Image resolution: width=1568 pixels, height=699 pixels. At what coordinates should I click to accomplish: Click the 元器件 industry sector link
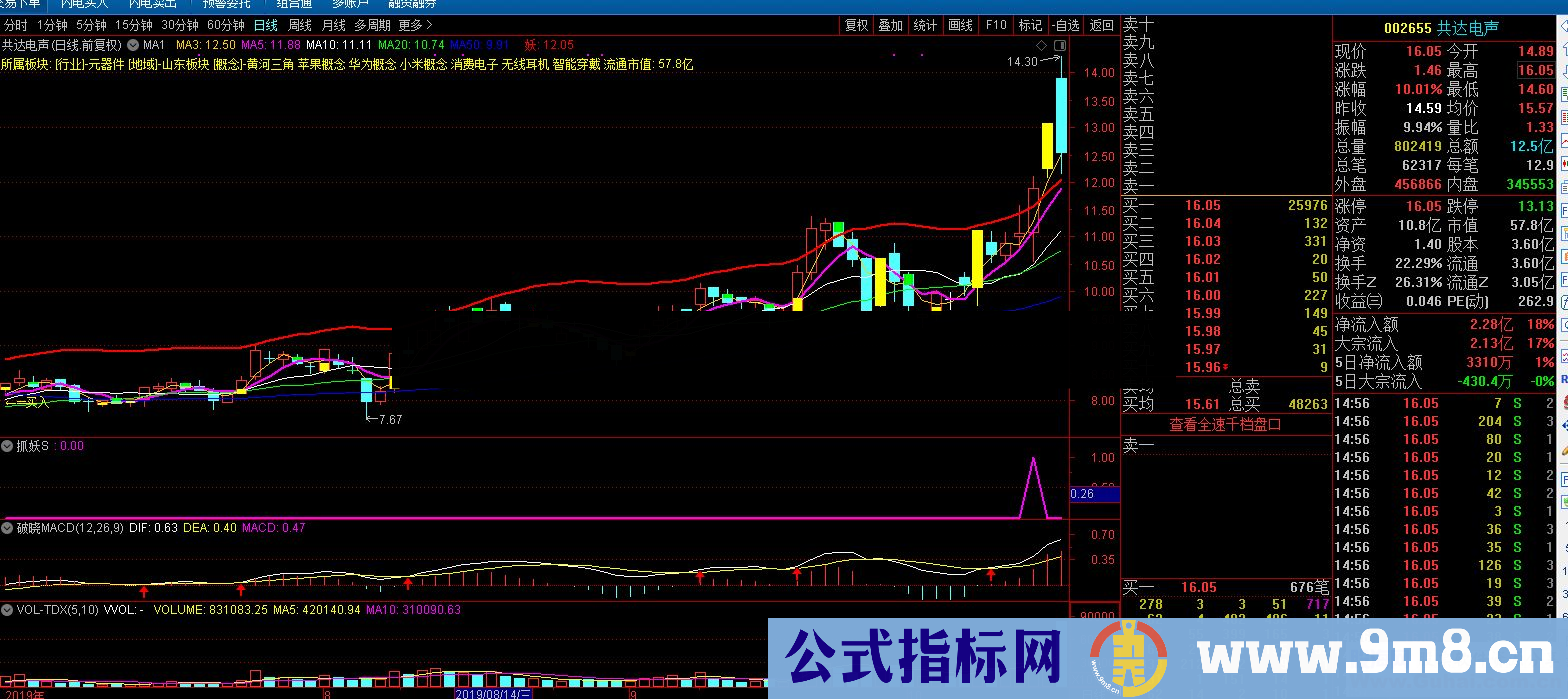pos(105,64)
